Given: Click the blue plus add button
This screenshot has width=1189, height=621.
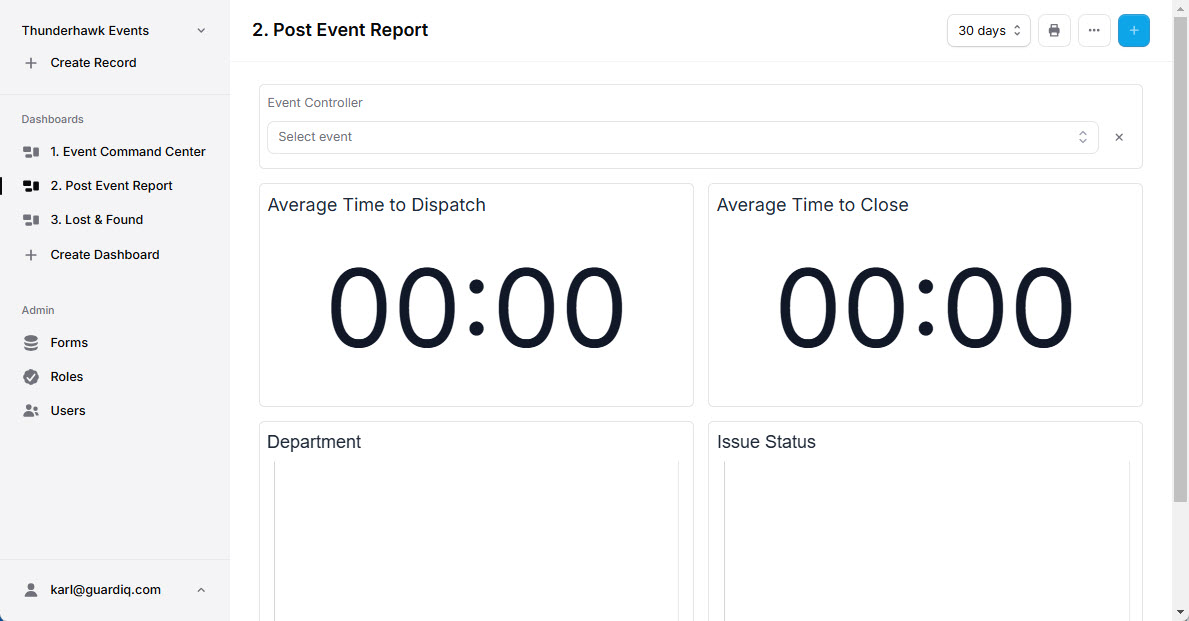Looking at the screenshot, I should (x=1134, y=30).
